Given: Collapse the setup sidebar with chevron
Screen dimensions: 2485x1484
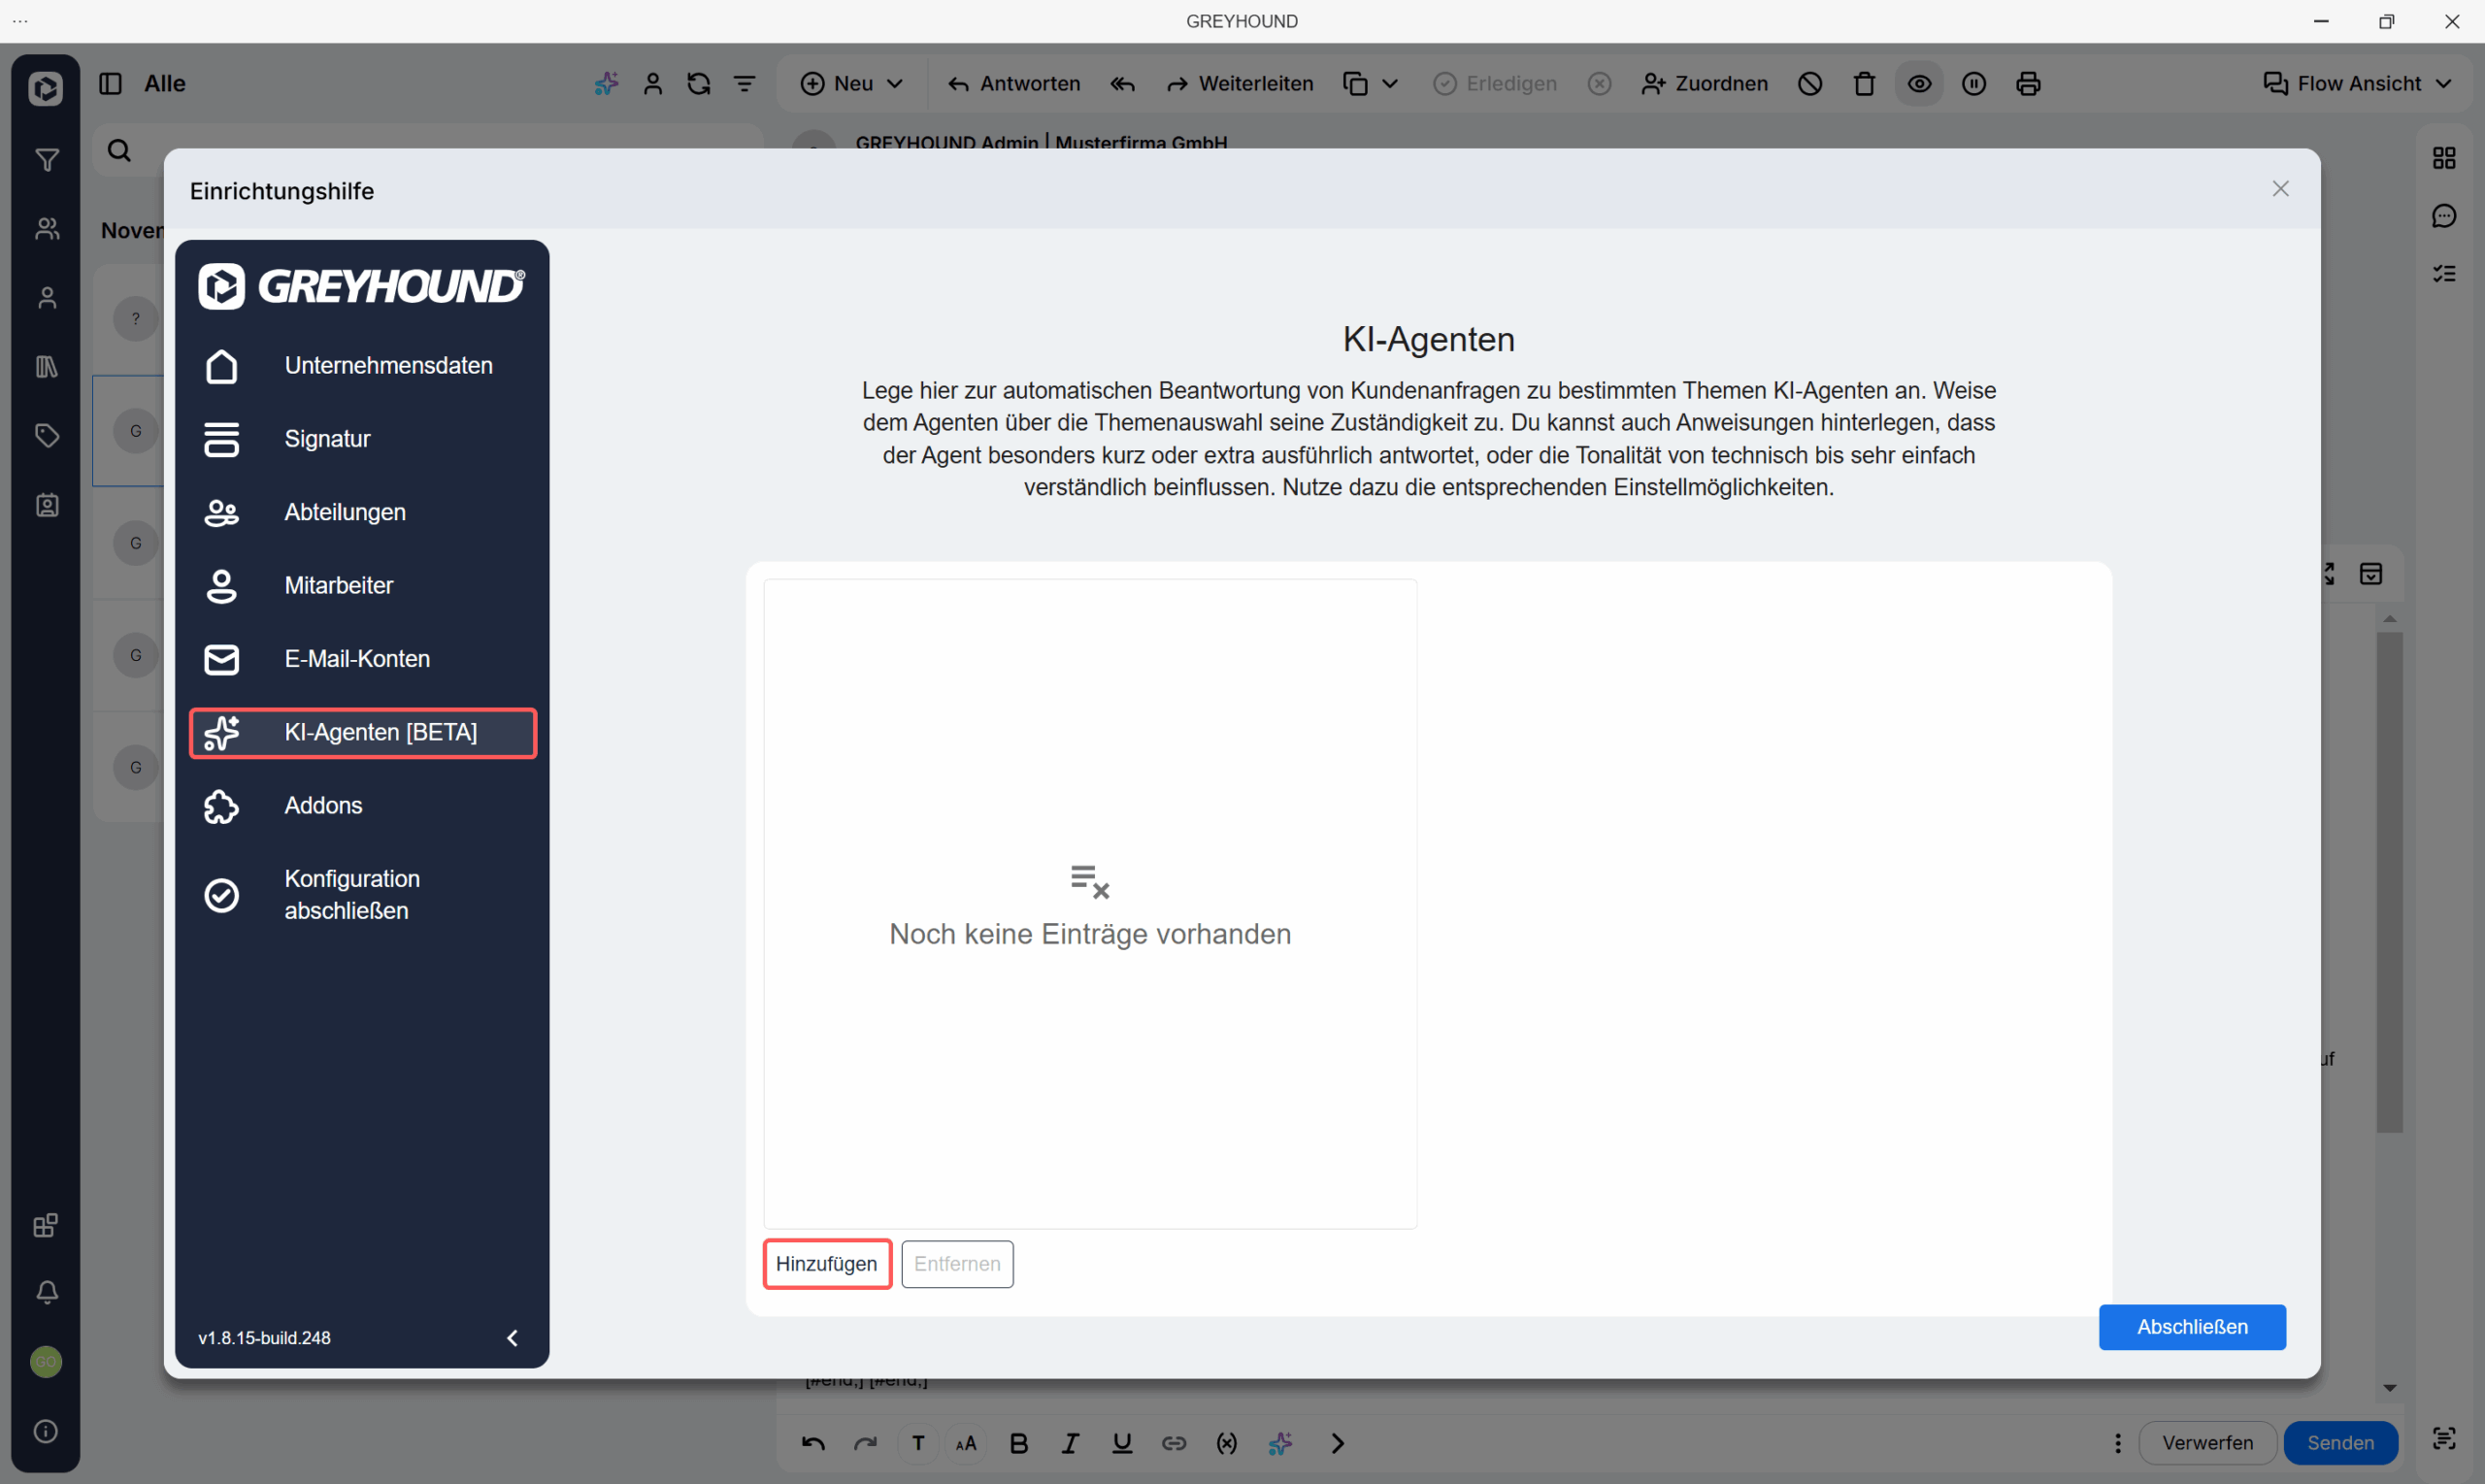Looking at the screenshot, I should (512, 1338).
